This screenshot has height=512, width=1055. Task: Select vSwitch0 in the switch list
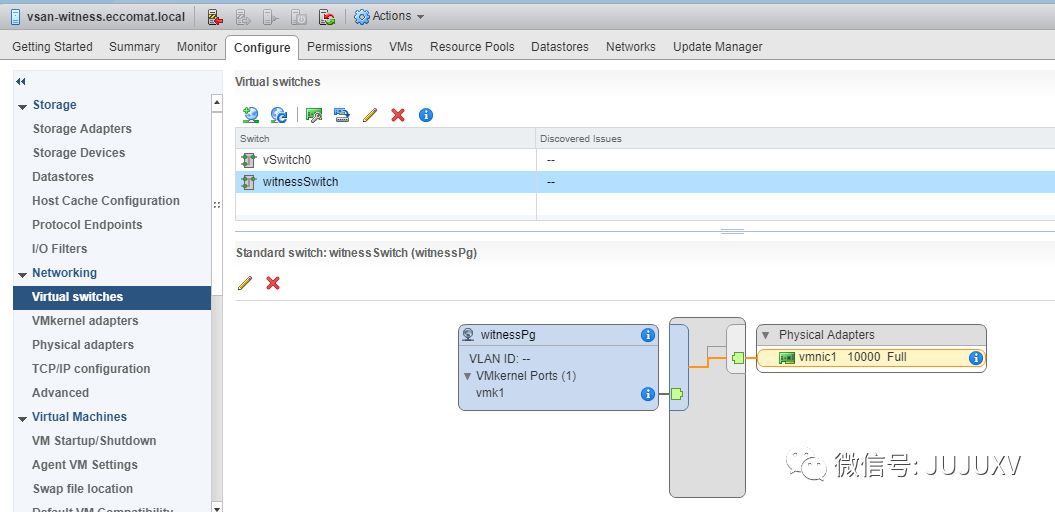[287, 160]
